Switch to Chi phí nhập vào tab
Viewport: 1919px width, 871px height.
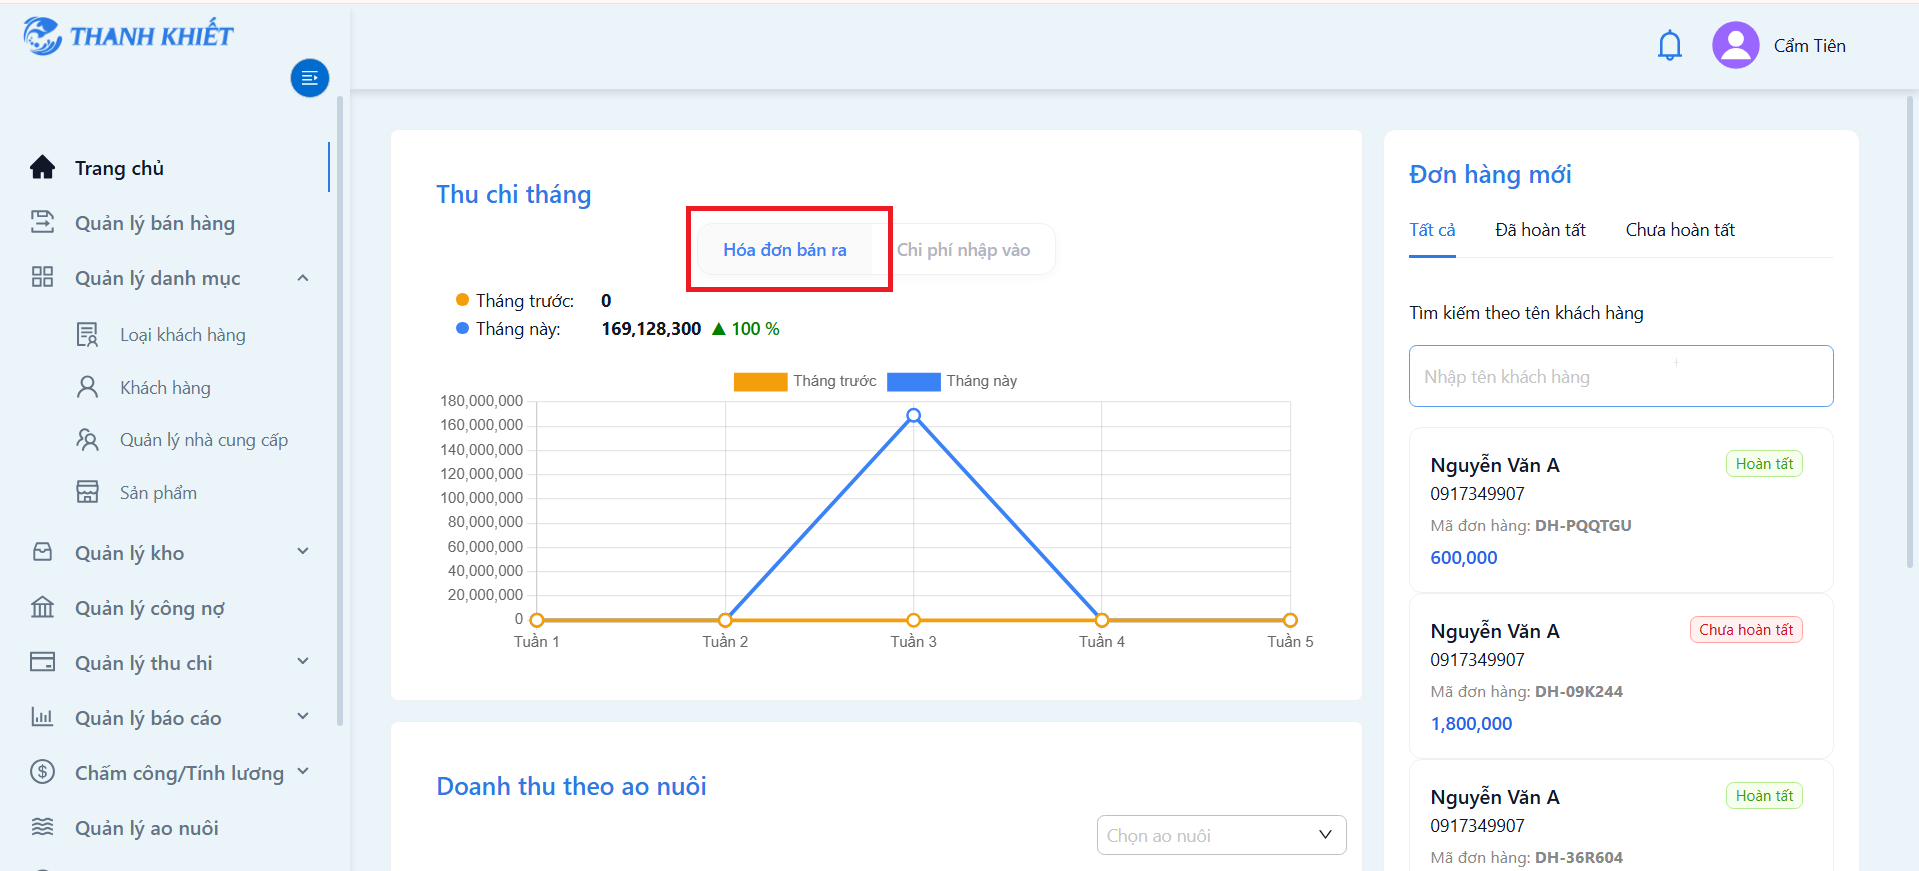pyautogui.click(x=963, y=250)
